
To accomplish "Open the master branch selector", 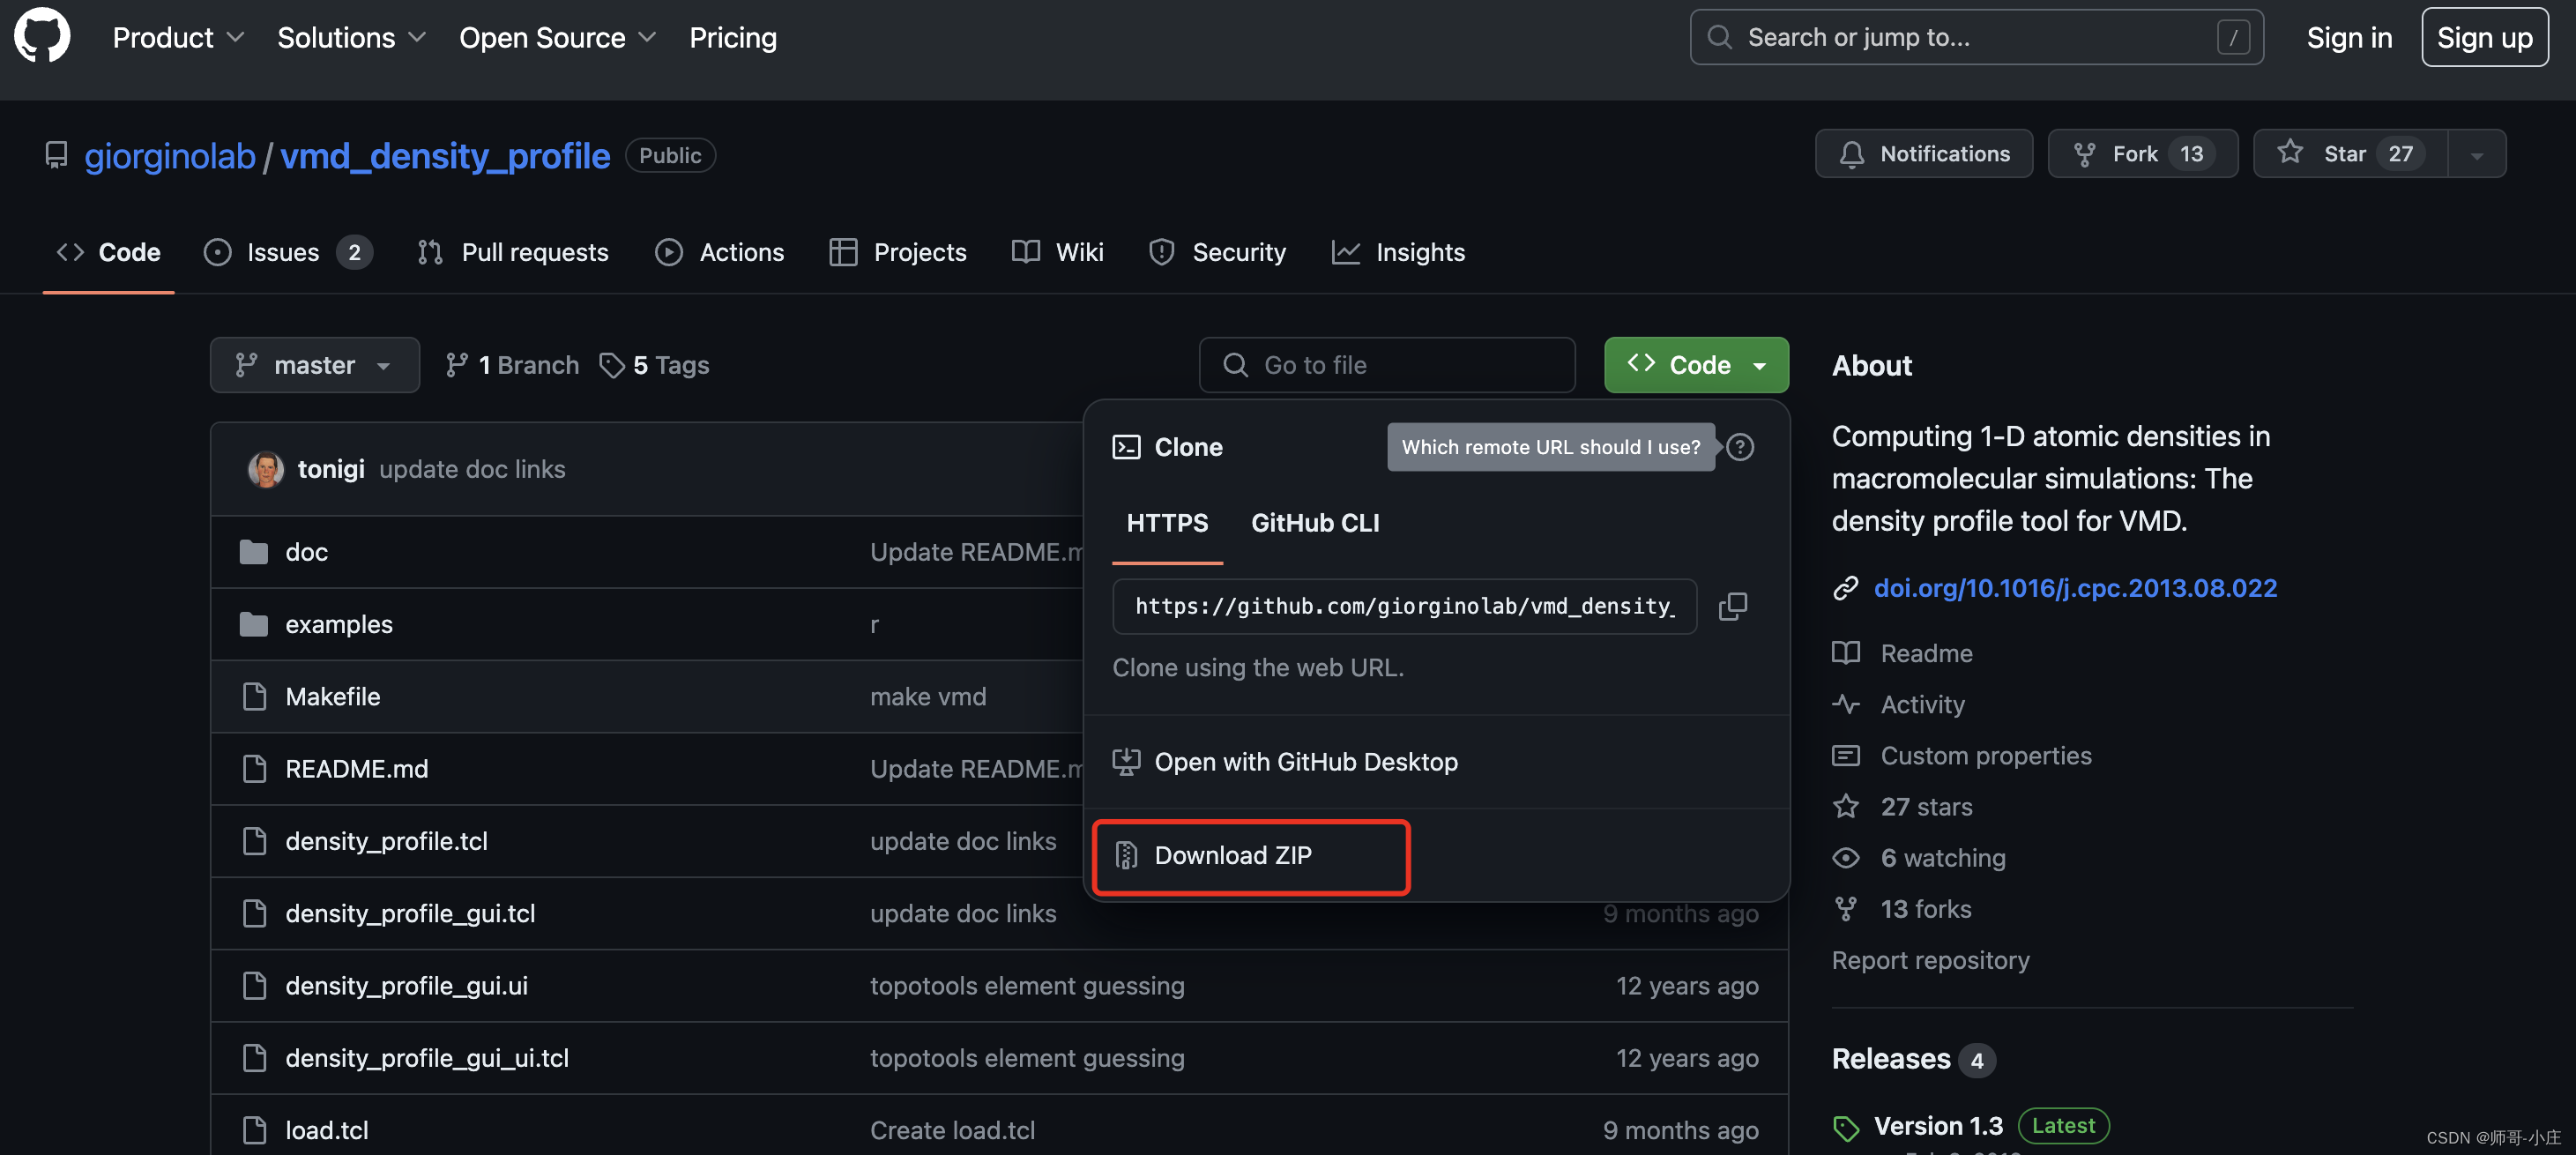I will click(x=314, y=365).
